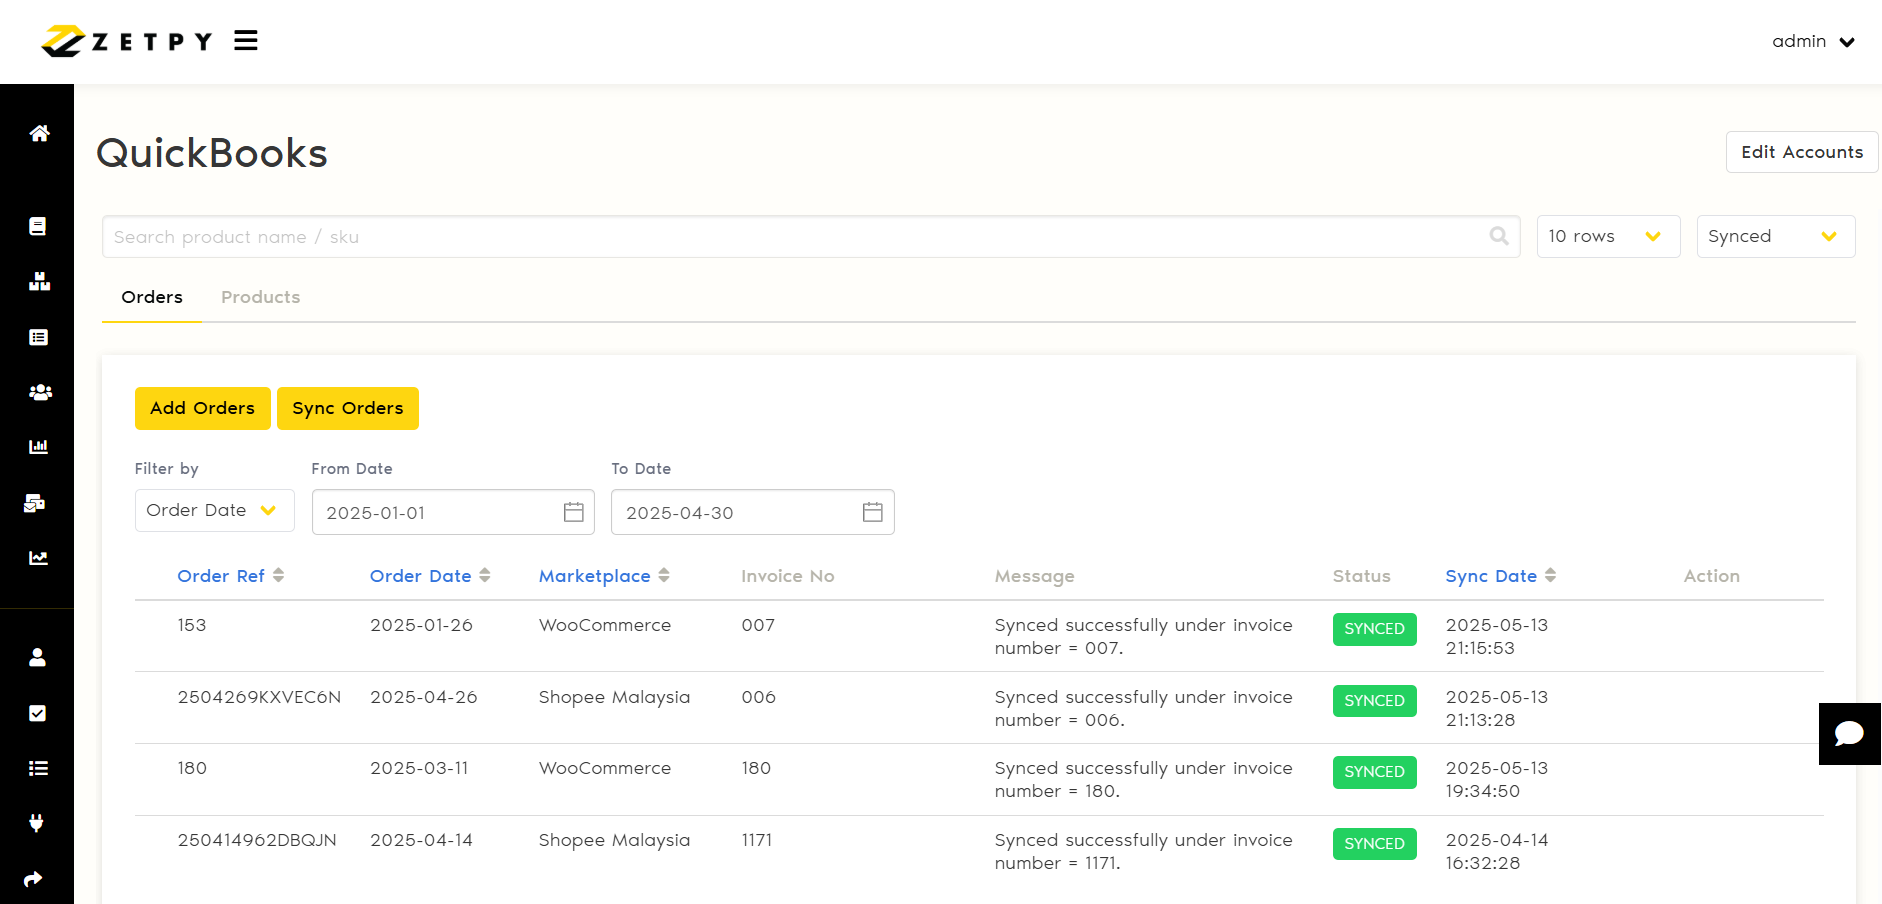Click the SYNCED badge for order 153

click(x=1374, y=629)
